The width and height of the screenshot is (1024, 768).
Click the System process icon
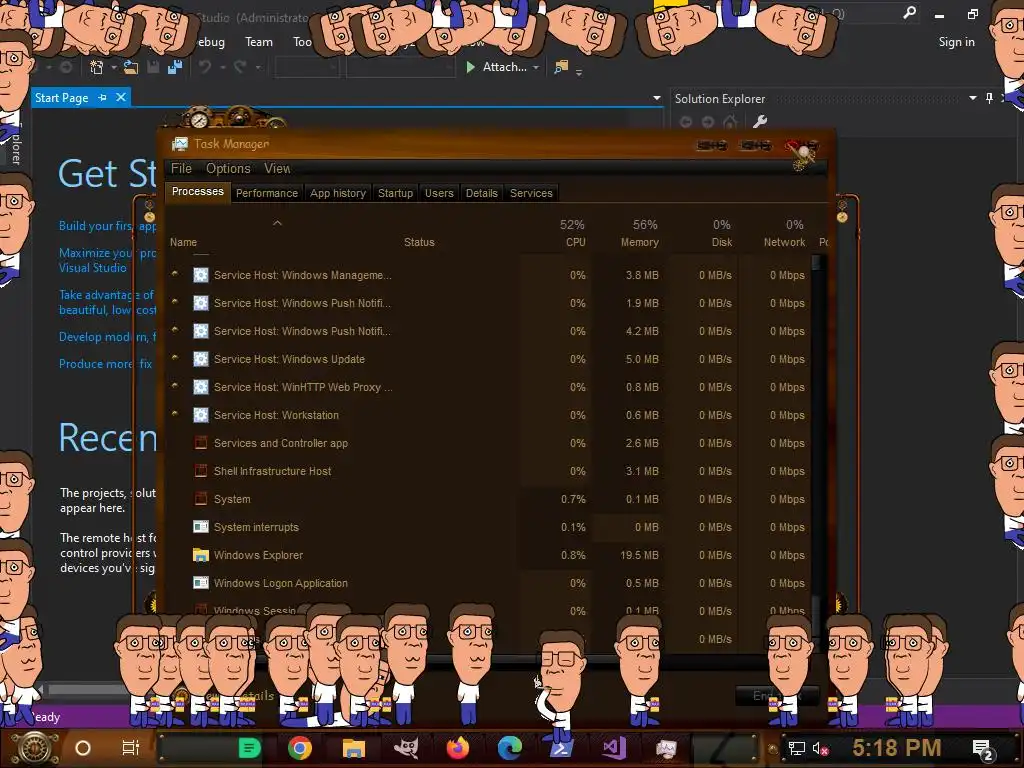(200, 499)
